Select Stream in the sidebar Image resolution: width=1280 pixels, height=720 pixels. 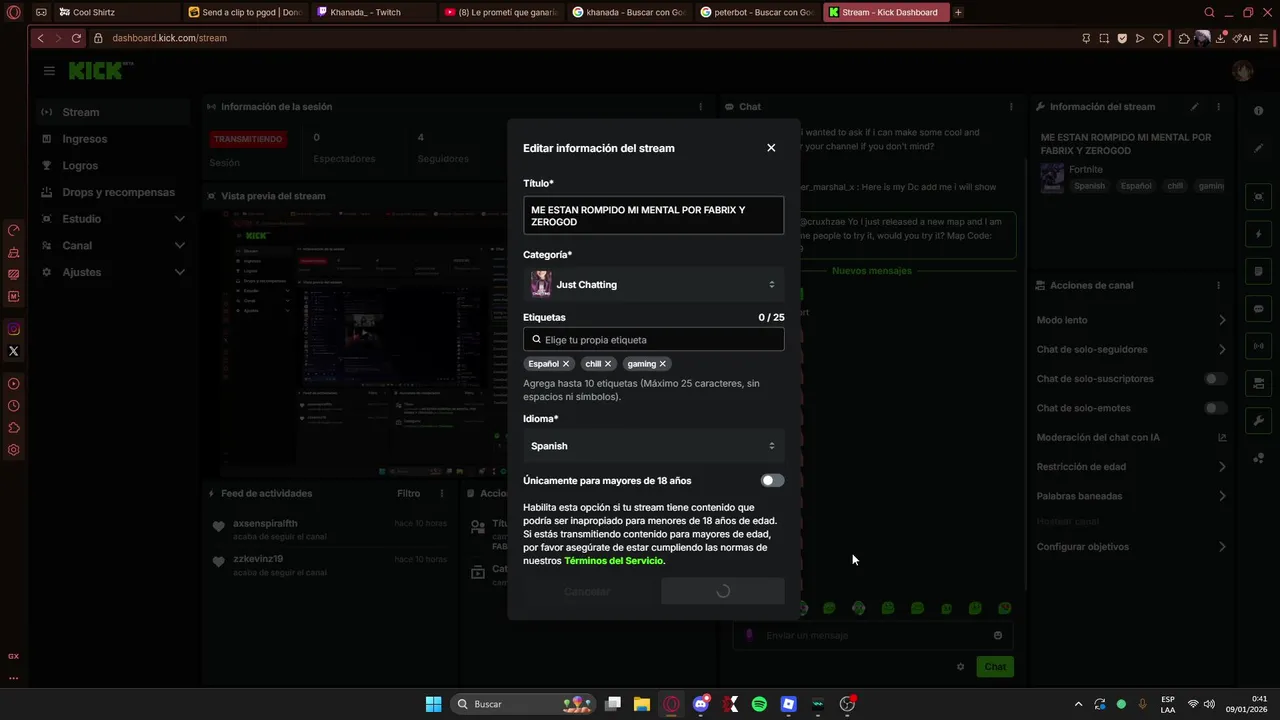112,112
